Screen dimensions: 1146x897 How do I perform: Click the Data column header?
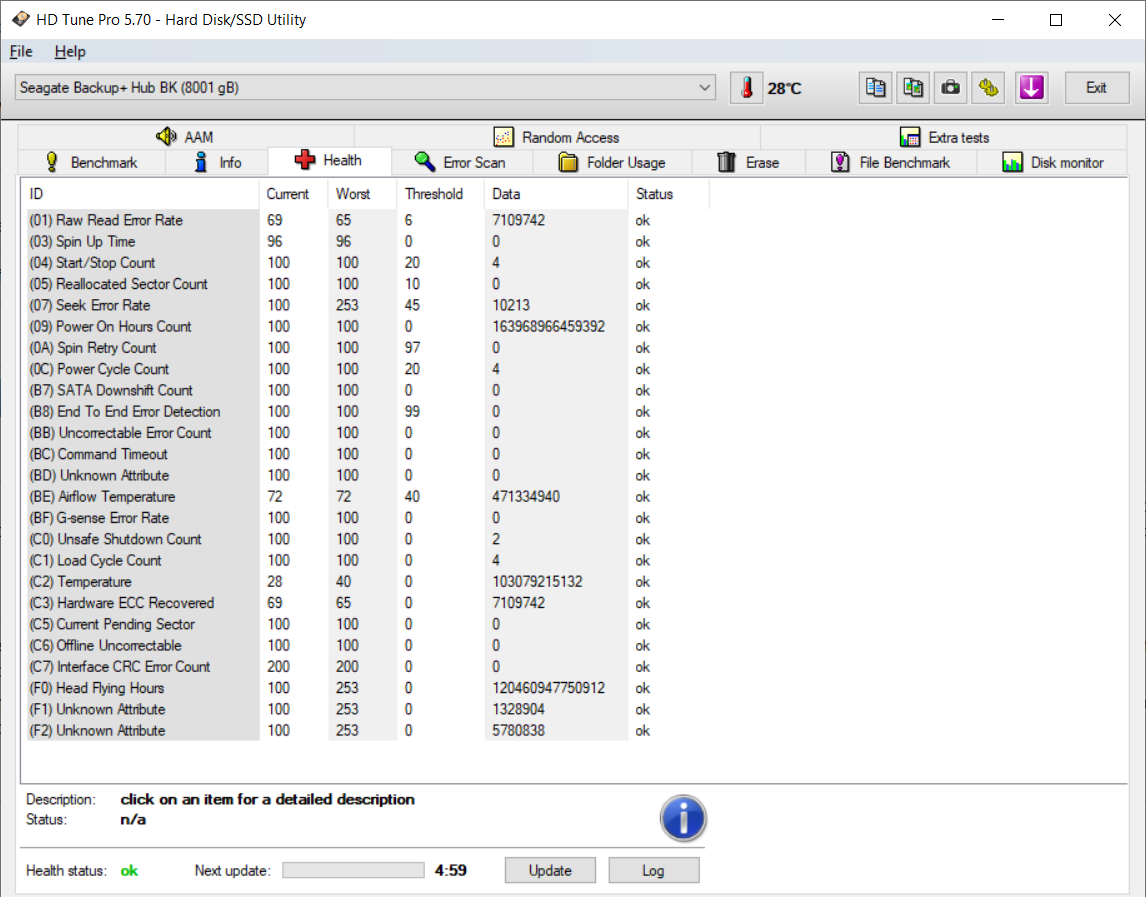click(x=555, y=194)
